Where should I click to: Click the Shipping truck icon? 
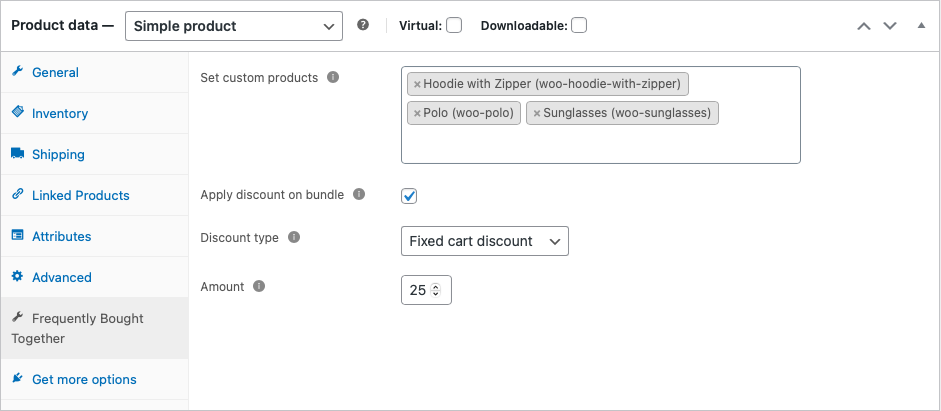coord(17,154)
